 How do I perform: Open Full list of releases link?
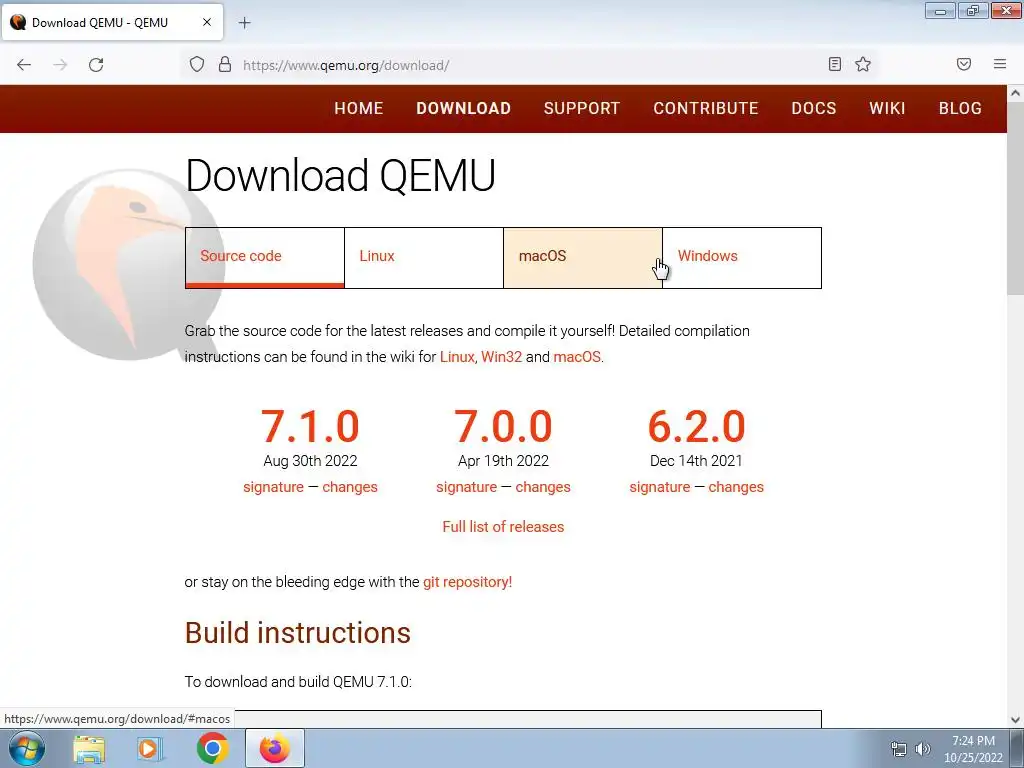[x=503, y=527]
